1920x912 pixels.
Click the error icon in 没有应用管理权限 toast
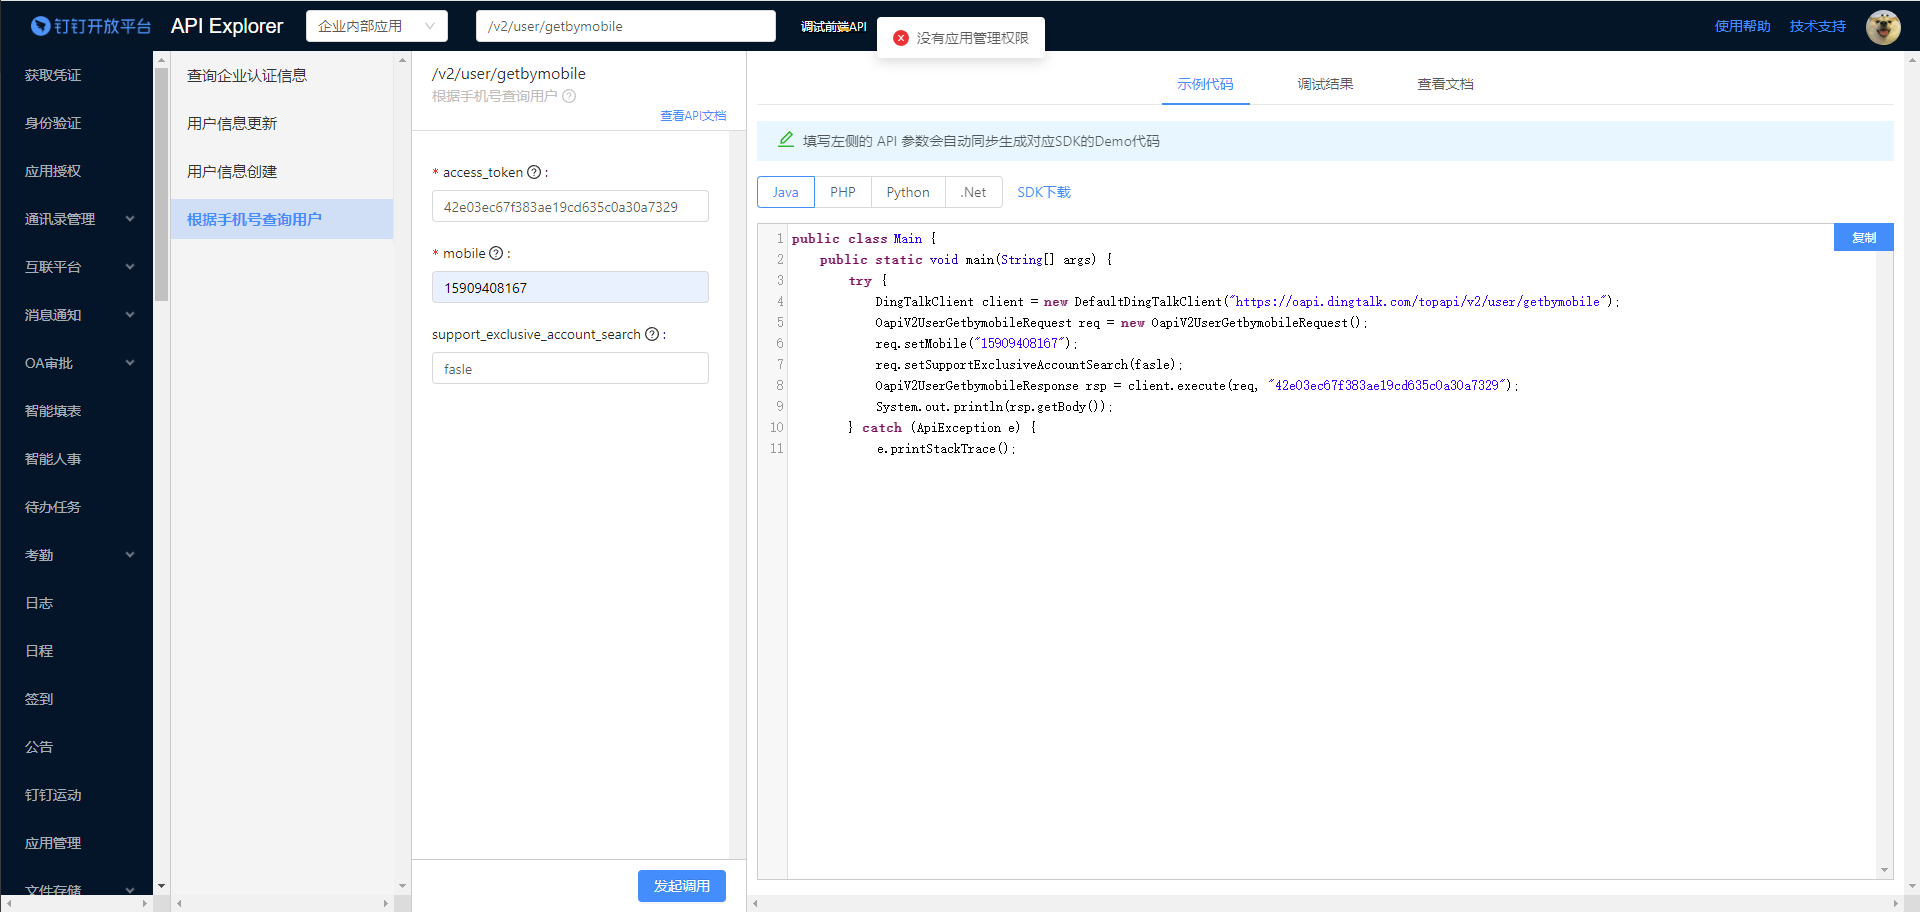click(x=901, y=38)
